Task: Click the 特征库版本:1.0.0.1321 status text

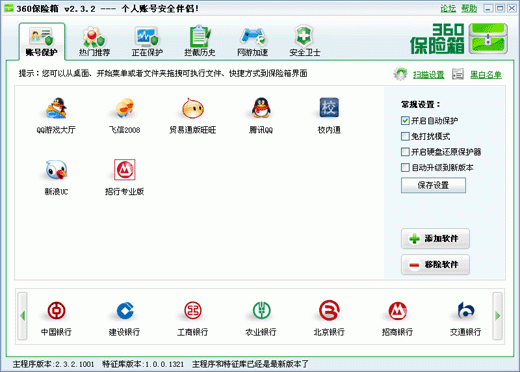Action: 143,364
